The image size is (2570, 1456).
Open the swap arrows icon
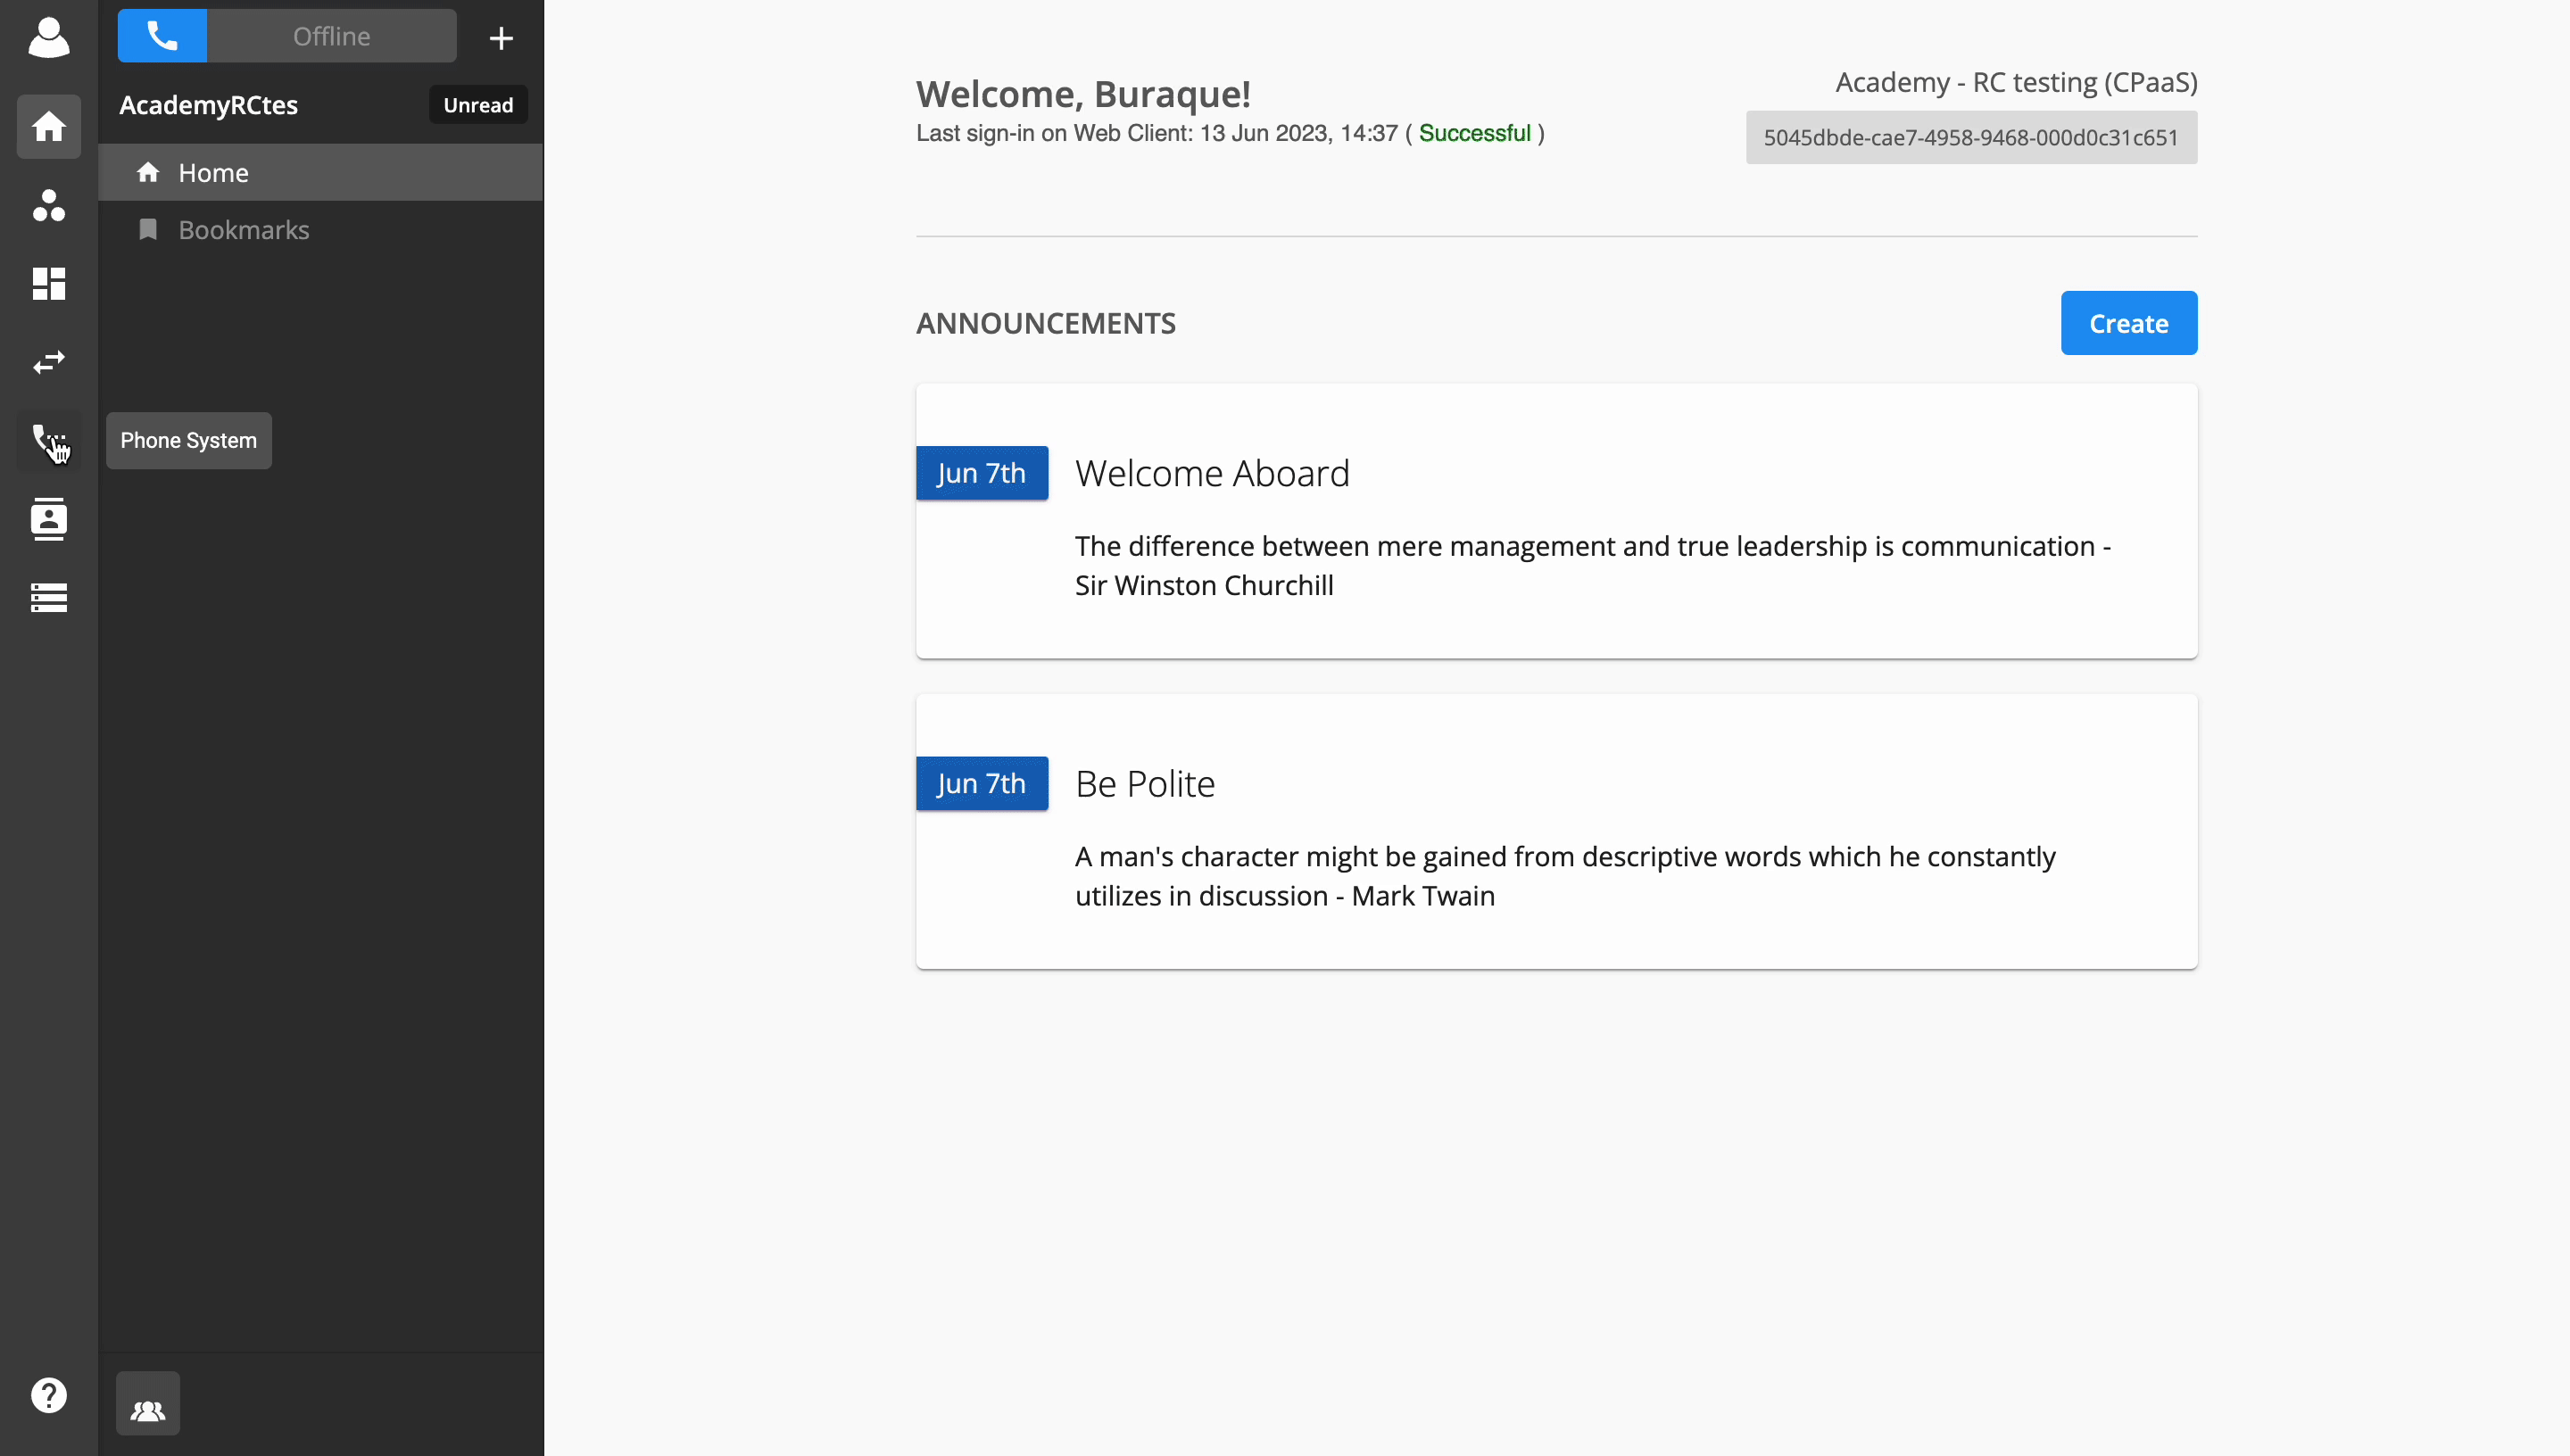[48, 362]
